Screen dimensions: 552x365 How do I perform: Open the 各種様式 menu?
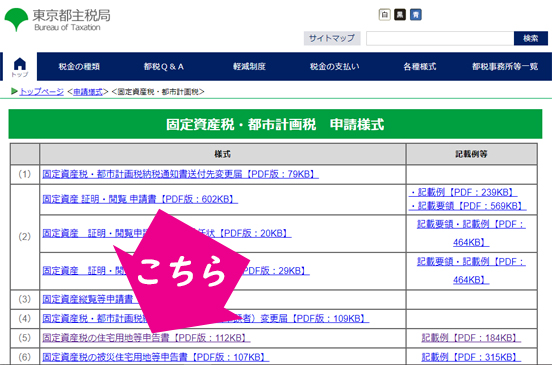pyautogui.click(x=420, y=67)
